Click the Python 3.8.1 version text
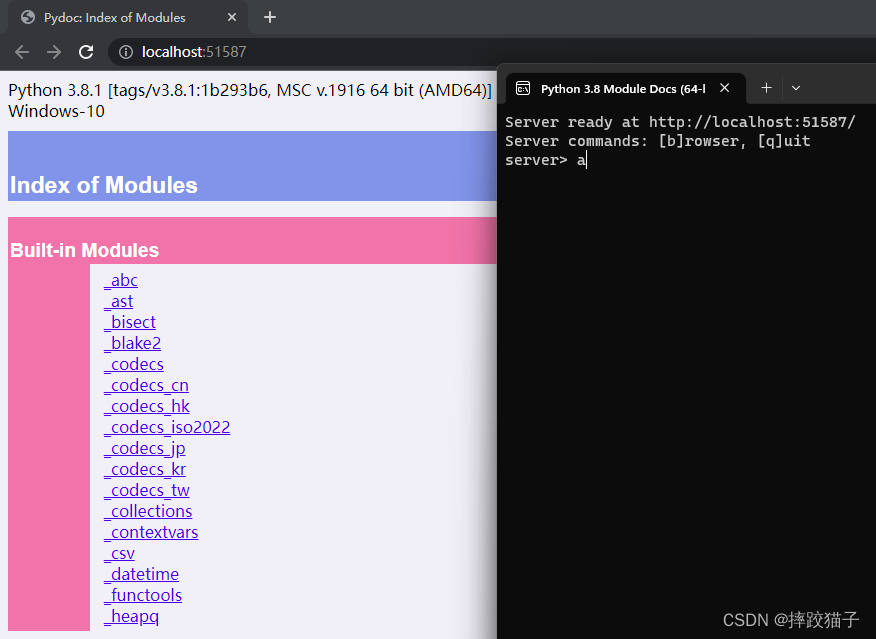Image resolution: width=876 pixels, height=639 pixels. click(250, 90)
